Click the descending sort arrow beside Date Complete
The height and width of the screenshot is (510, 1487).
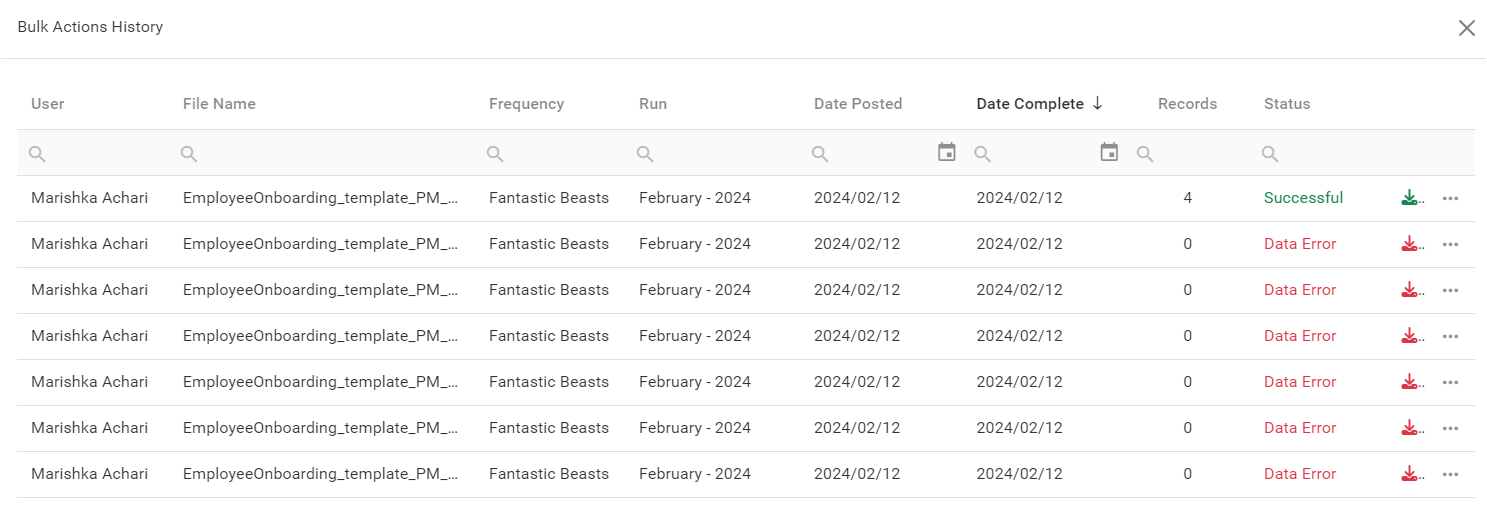tap(1097, 103)
